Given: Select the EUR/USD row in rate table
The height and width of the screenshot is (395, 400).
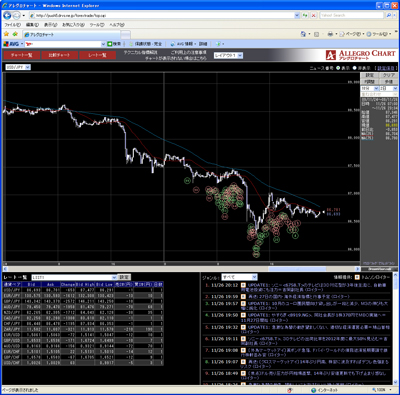Looking at the screenshot, I should point(83,335).
